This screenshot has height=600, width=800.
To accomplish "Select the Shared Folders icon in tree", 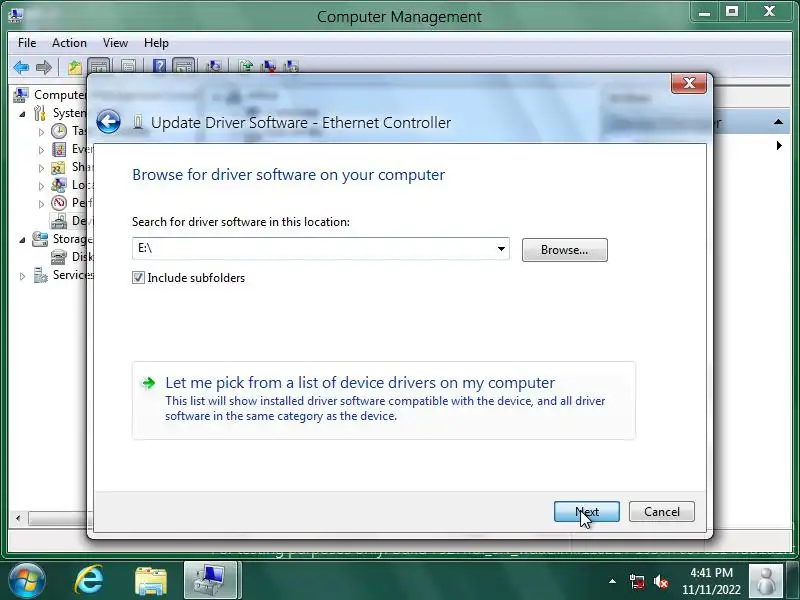I will tap(59, 167).
